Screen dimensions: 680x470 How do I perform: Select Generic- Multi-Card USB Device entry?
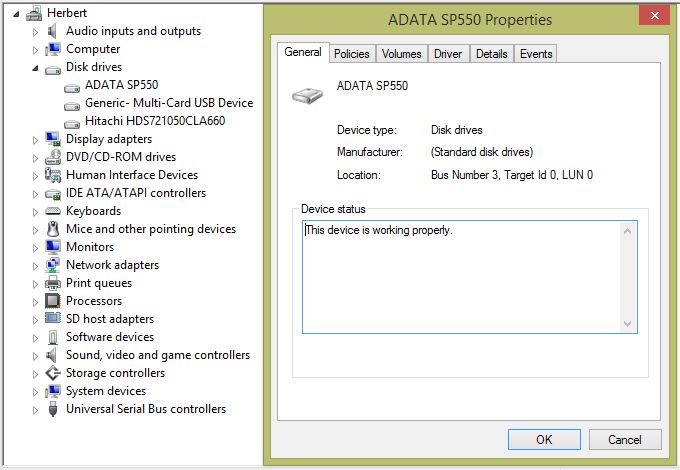[x=169, y=103]
